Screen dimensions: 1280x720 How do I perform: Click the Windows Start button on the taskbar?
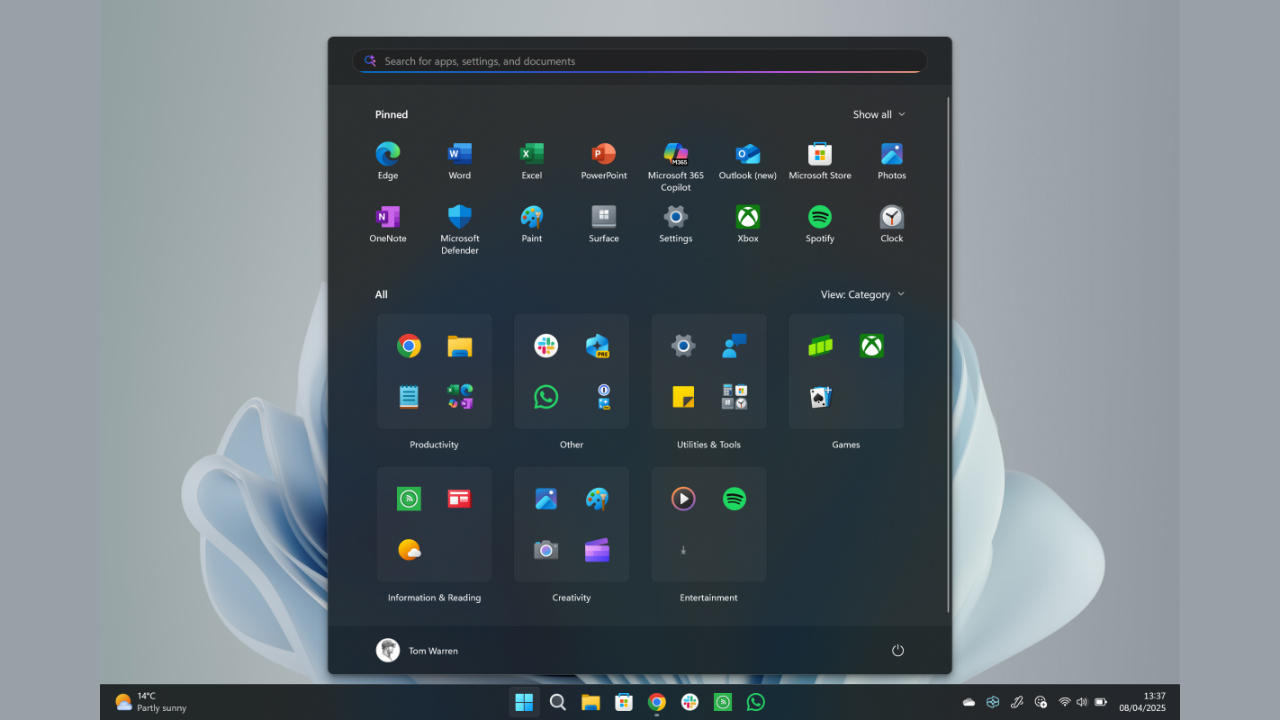pos(524,702)
